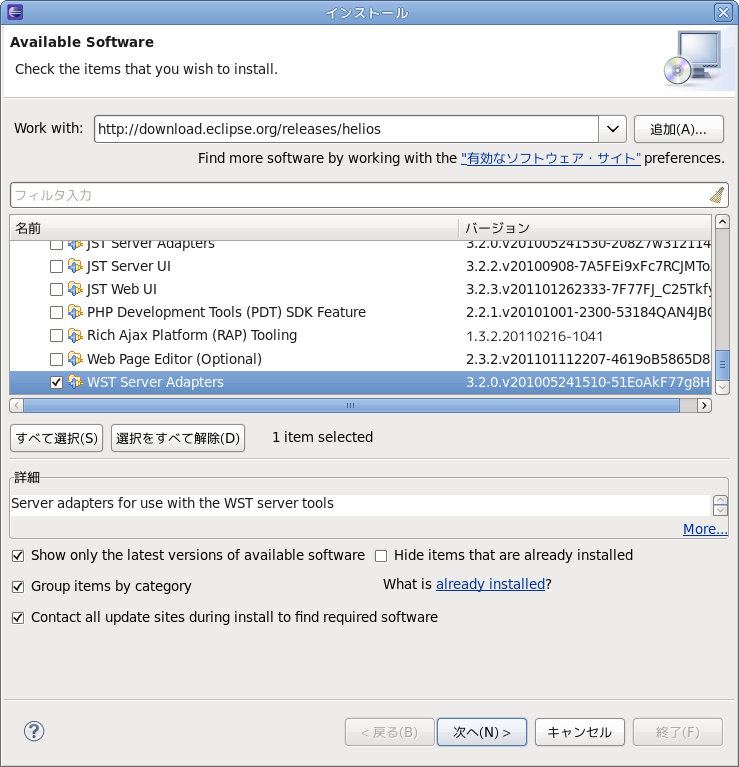The width and height of the screenshot is (739, 767).
Task: Click the 選択をすべて解除(D) button
Action: [x=178, y=438]
